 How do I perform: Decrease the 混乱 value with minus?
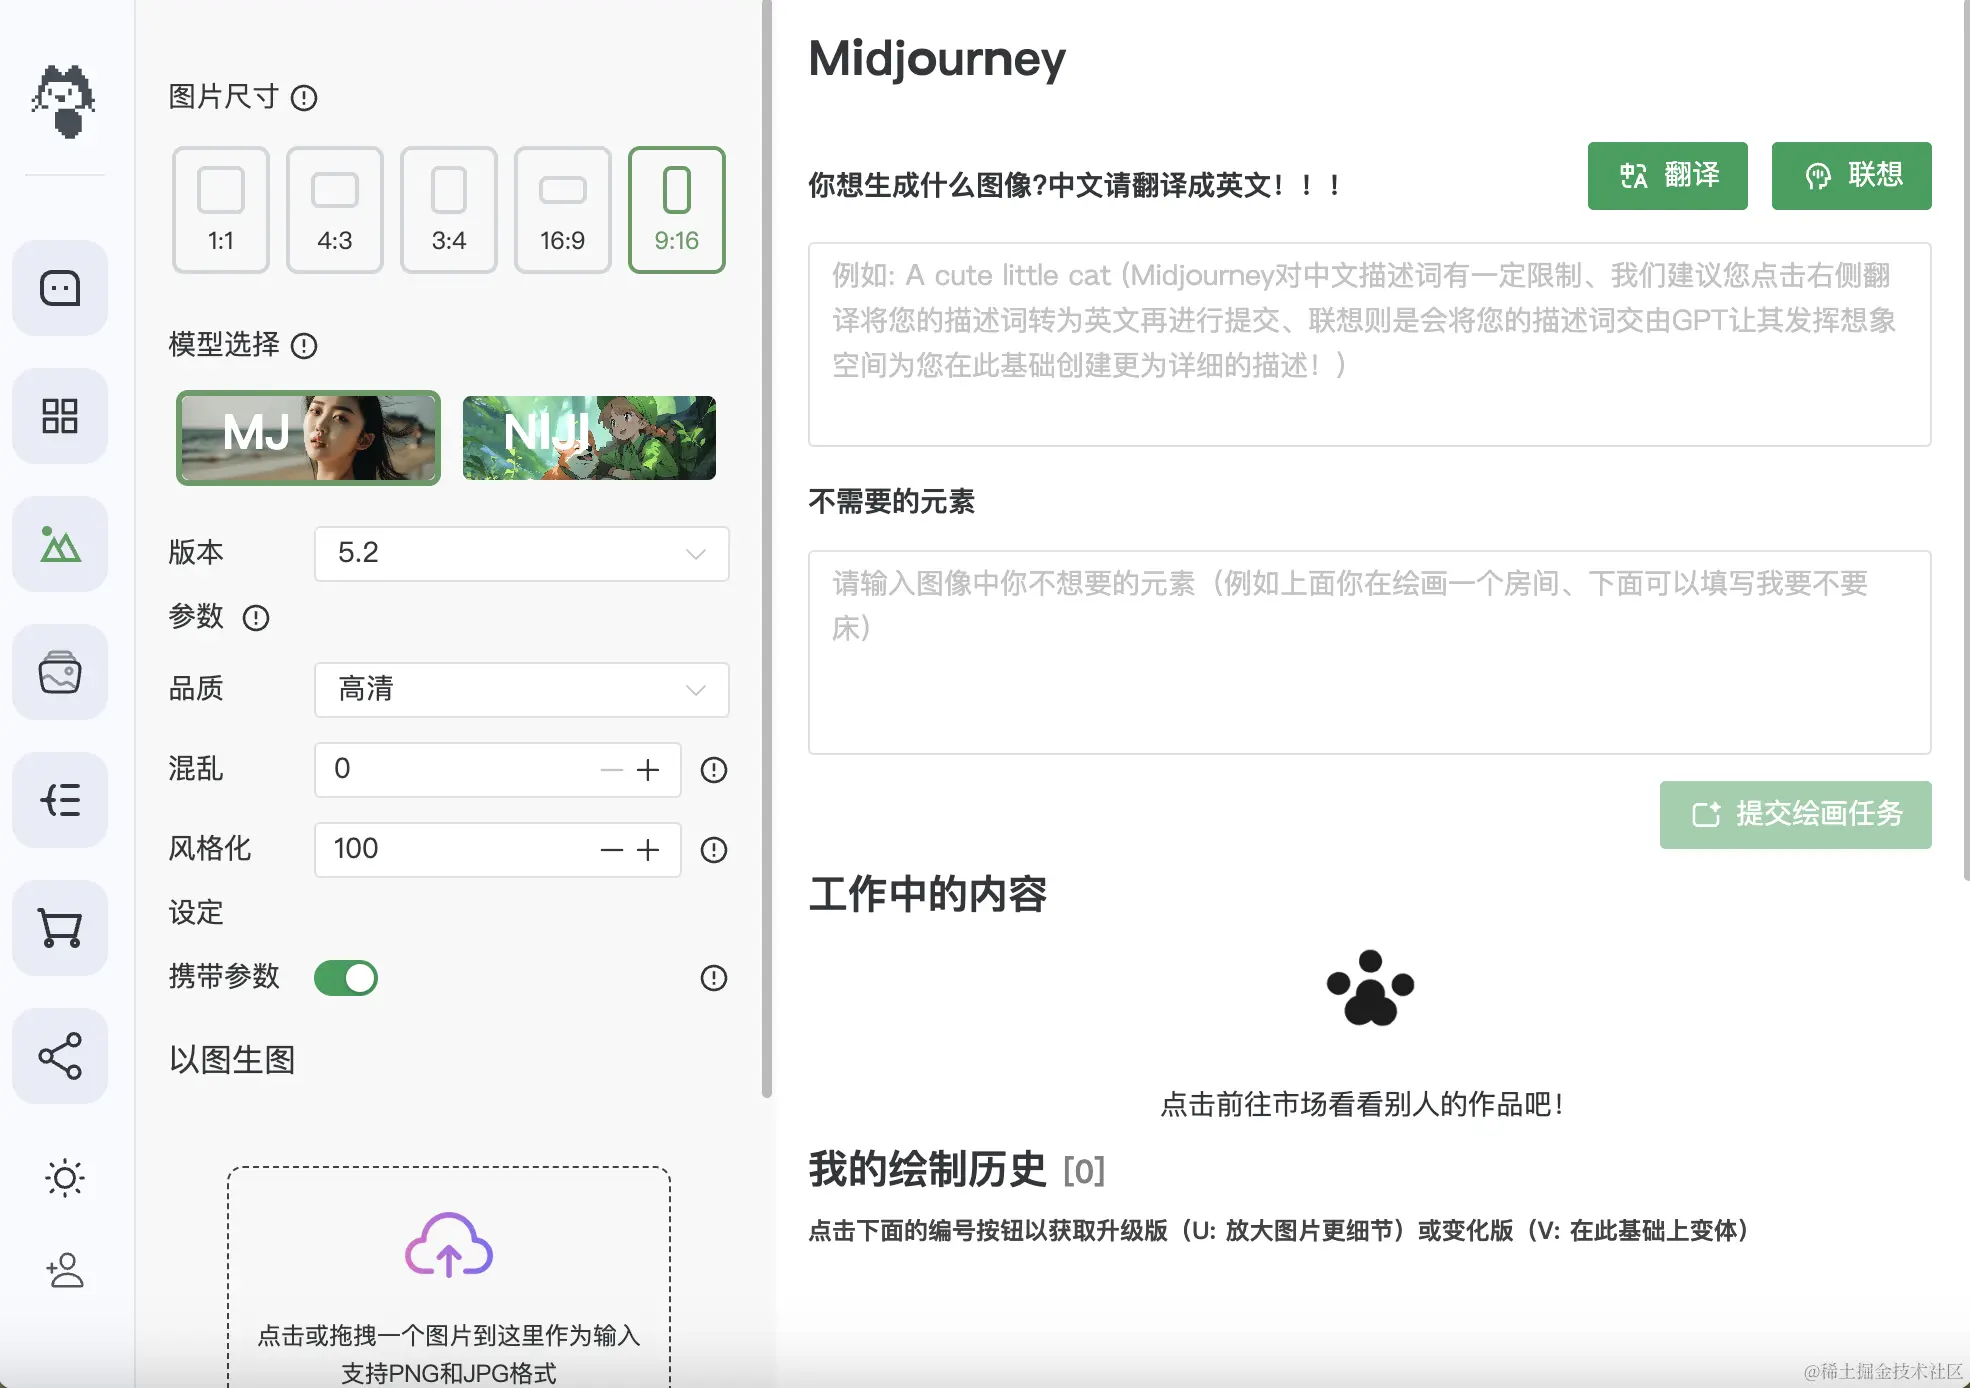[612, 770]
